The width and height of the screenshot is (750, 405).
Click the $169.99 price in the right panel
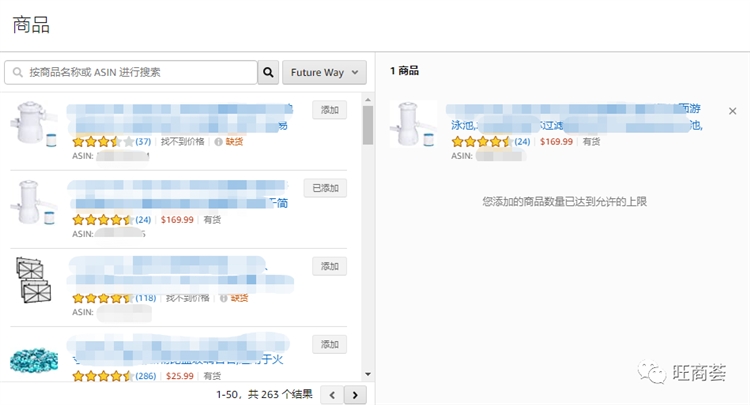(556, 142)
